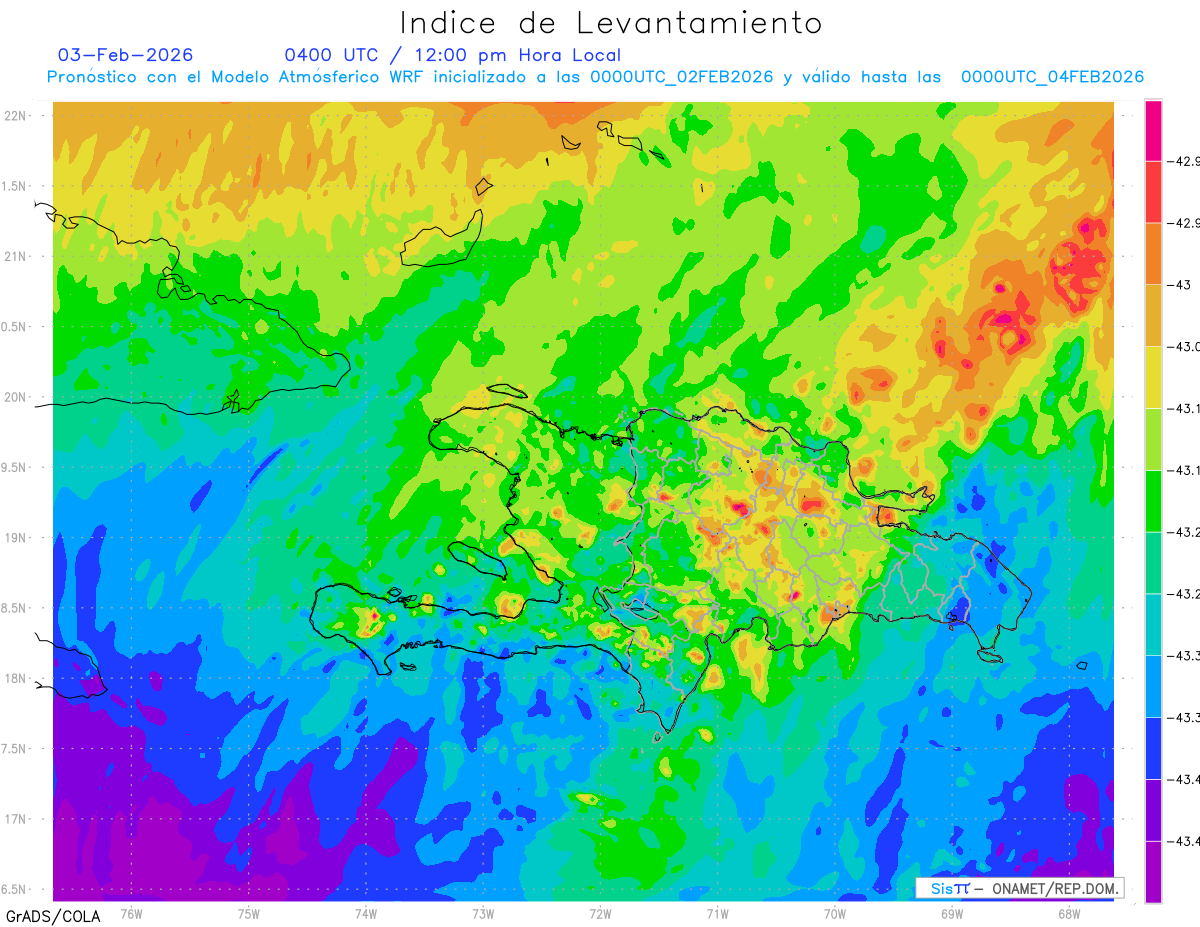Pick the royal blue swatch in the scale
Image resolution: width=1200 pixels, height=927 pixels.
[x=1153, y=749]
